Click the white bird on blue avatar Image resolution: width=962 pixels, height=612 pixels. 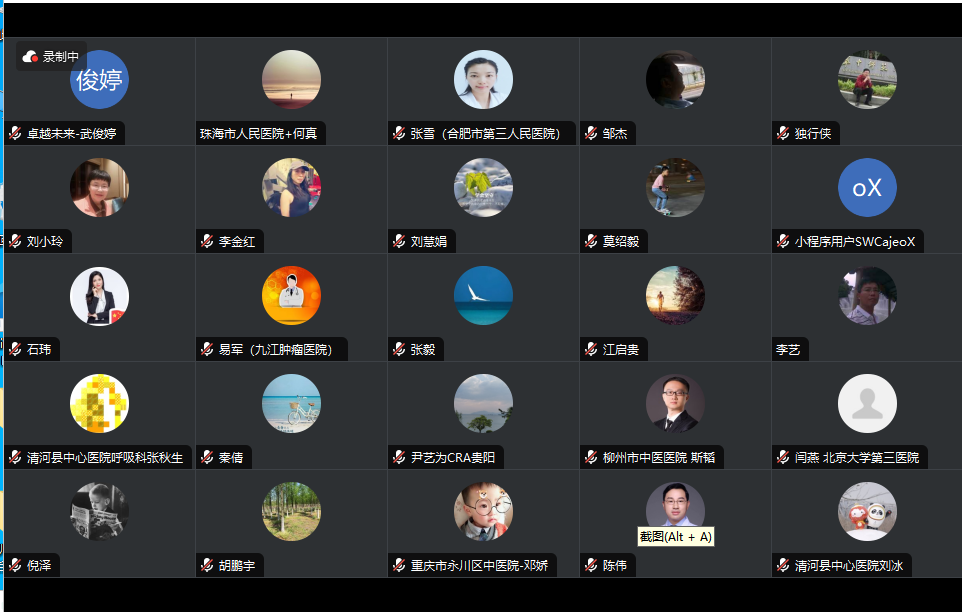483,296
